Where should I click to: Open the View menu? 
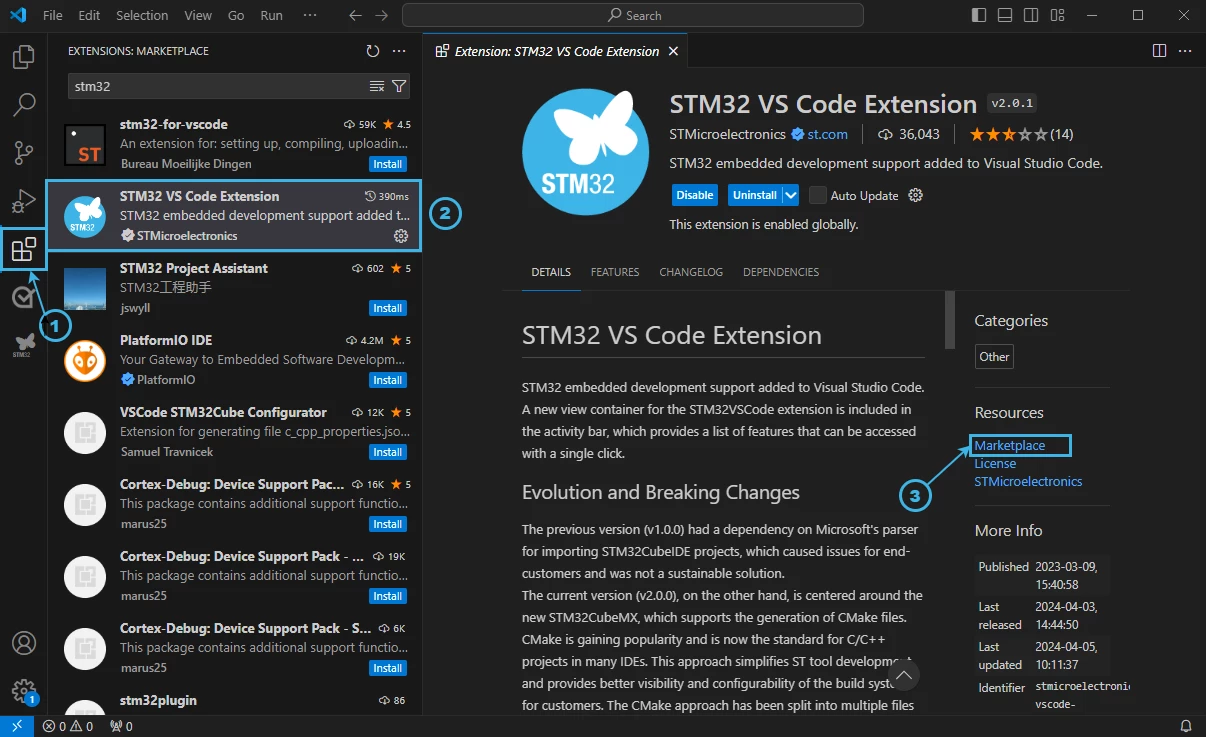pos(198,15)
